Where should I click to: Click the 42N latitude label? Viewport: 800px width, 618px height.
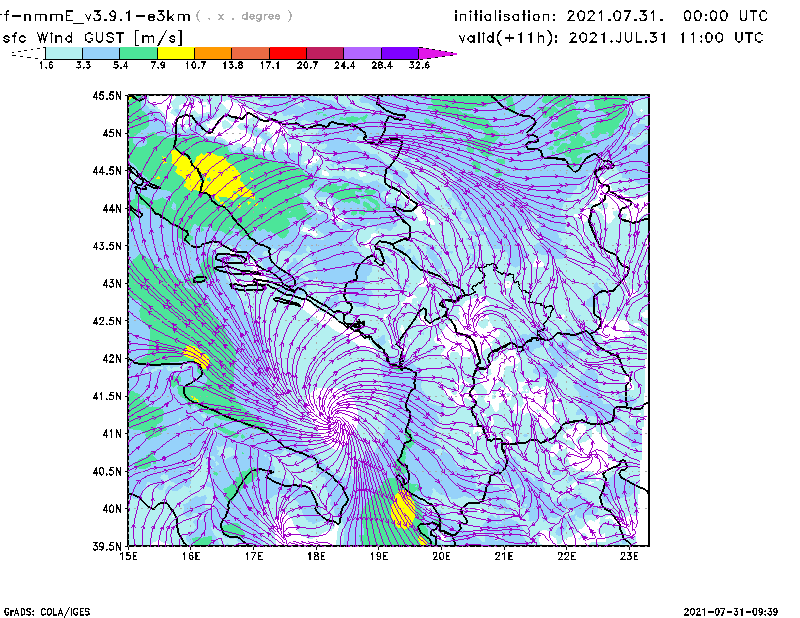[112, 359]
